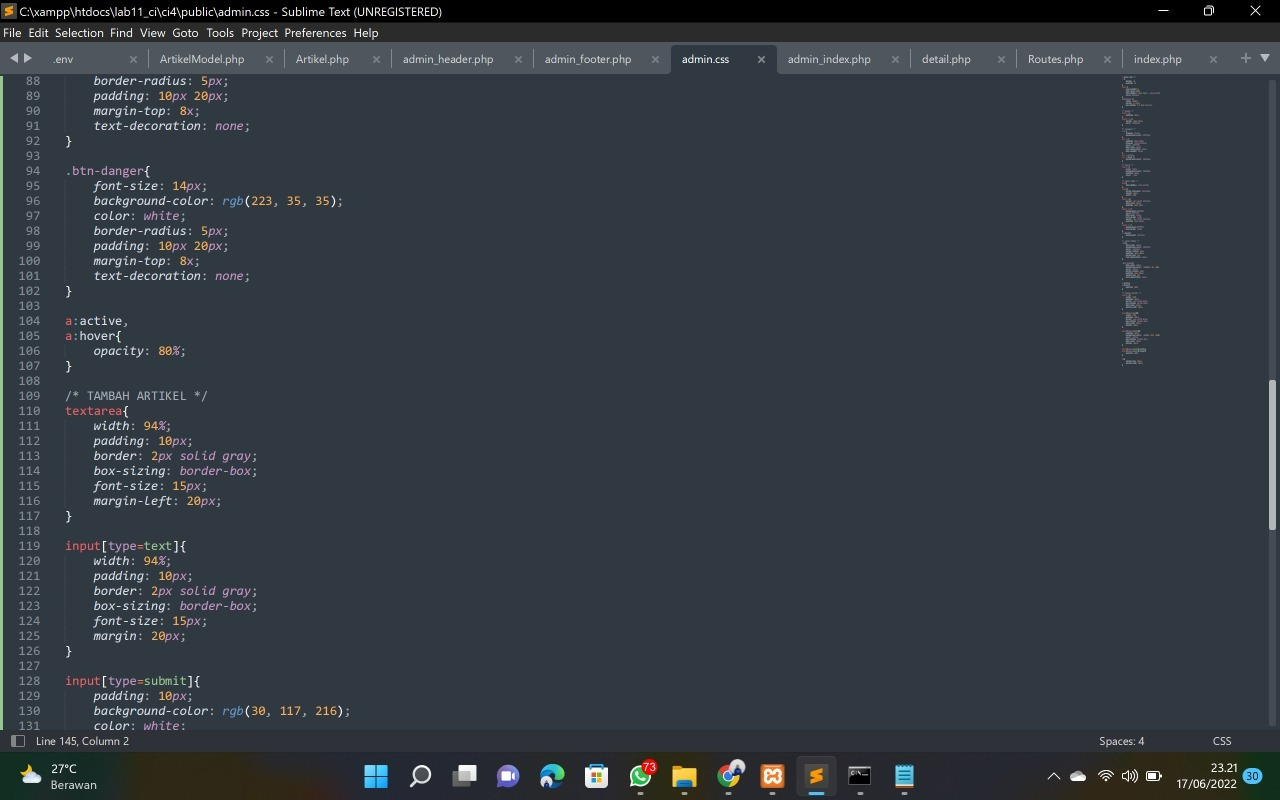Viewport: 1280px width, 800px height.
Task: Switch to the admin_index.php tab
Action: point(830,59)
